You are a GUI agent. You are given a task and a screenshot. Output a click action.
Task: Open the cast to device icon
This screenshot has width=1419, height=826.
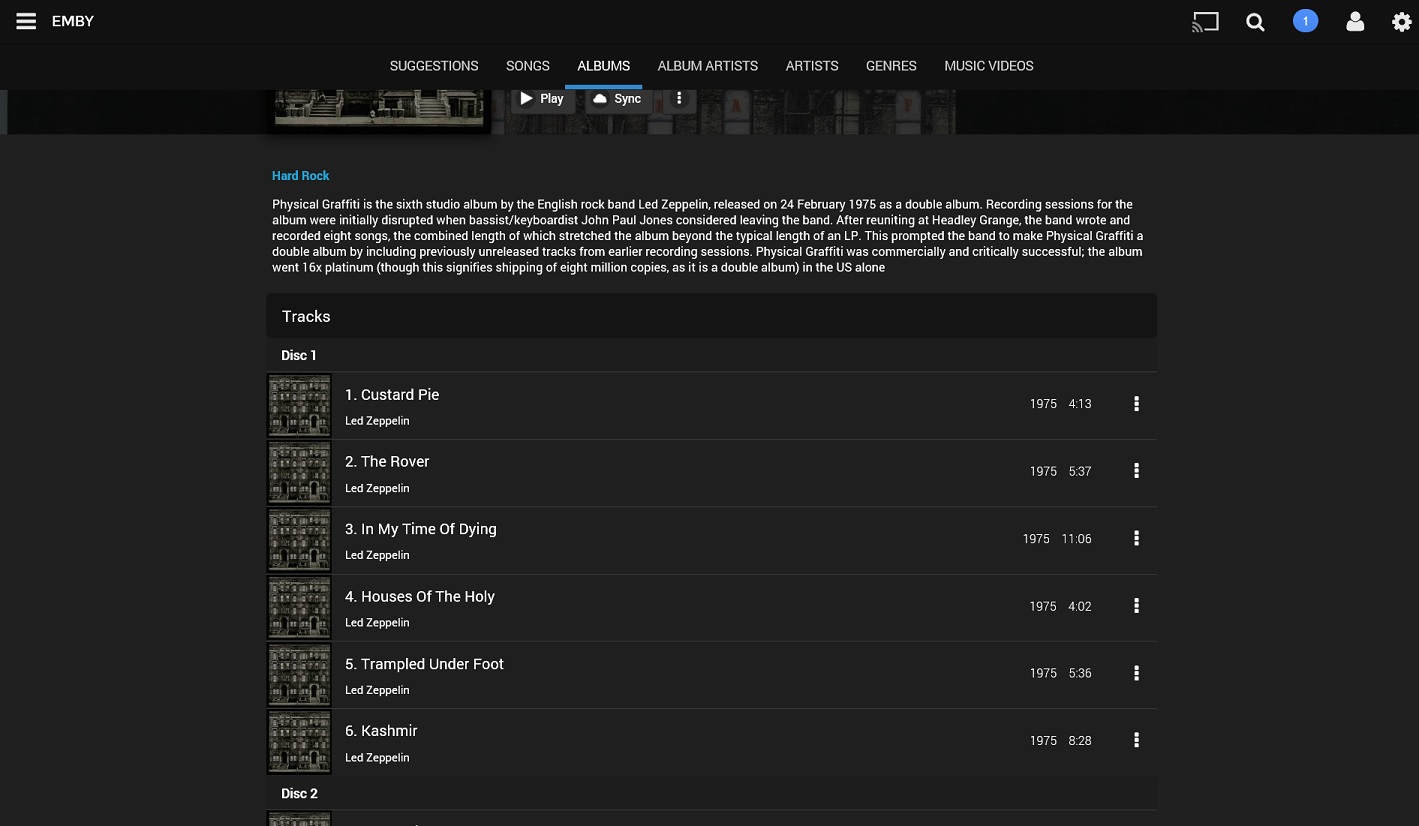1205,21
